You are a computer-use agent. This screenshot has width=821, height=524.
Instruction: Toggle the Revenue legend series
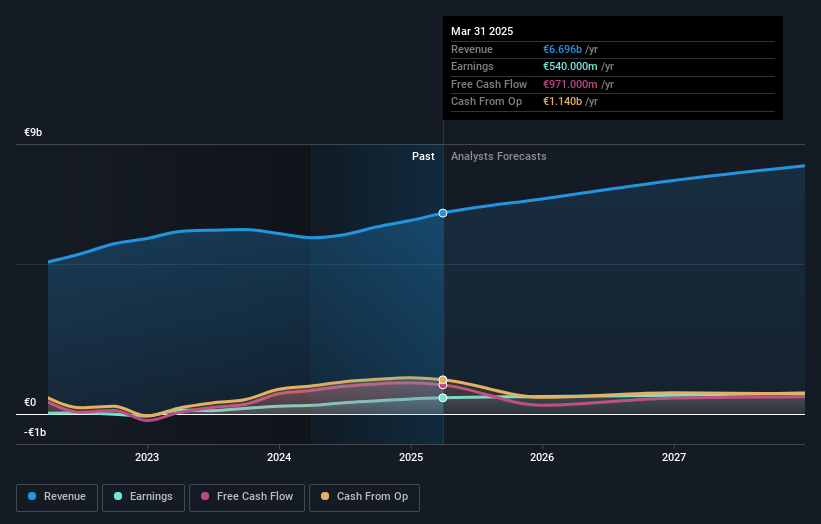point(57,497)
